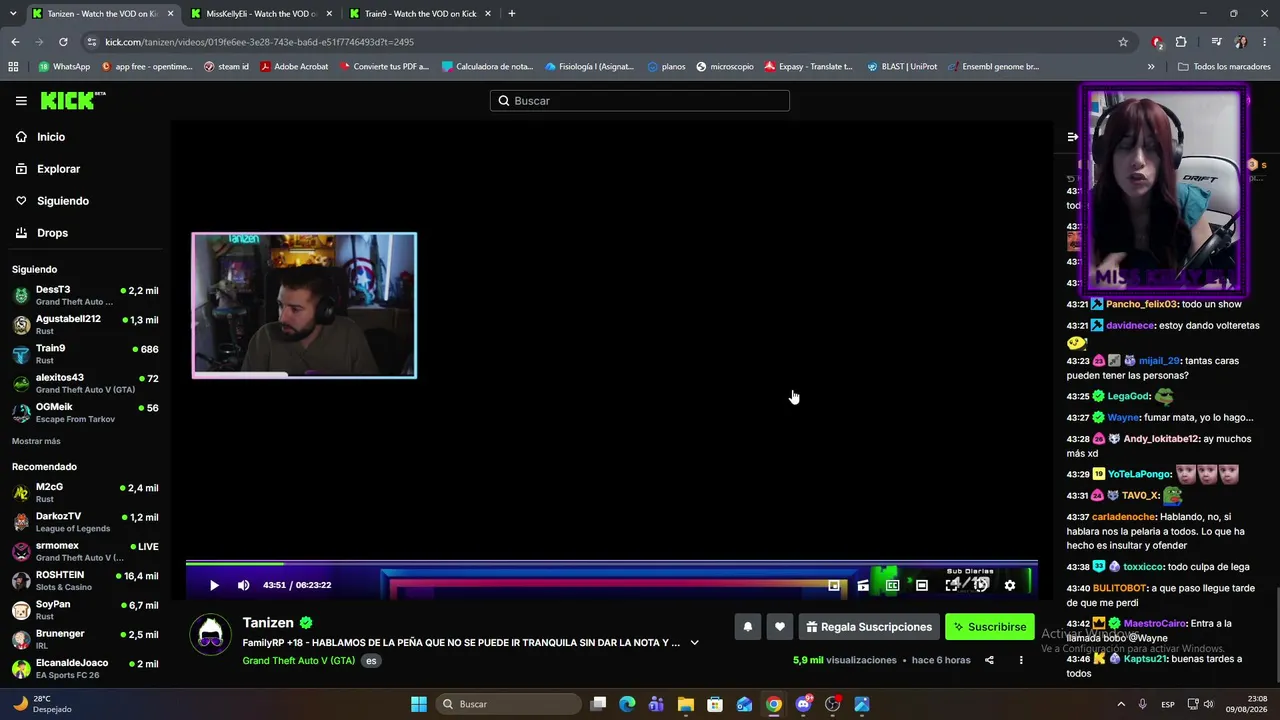Screen dimensions: 1280x720
Task: Toggle closed captions in the player
Action: coord(892,585)
